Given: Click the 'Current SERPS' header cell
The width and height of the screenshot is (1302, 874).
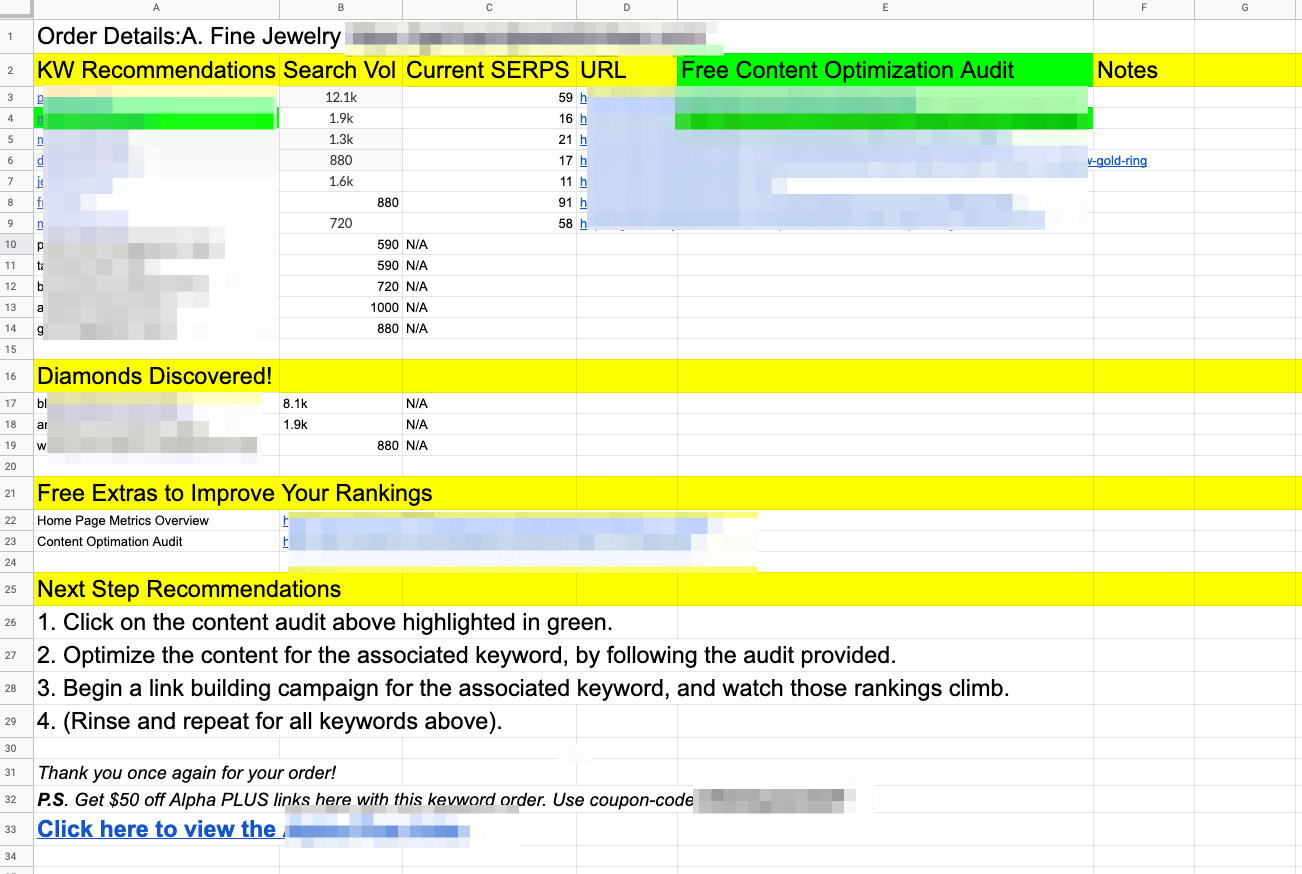Looking at the screenshot, I should click(x=488, y=71).
